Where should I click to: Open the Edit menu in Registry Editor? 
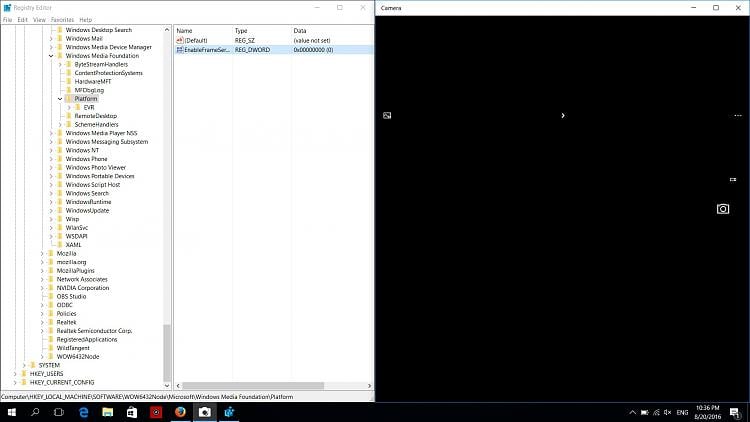(22, 20)
